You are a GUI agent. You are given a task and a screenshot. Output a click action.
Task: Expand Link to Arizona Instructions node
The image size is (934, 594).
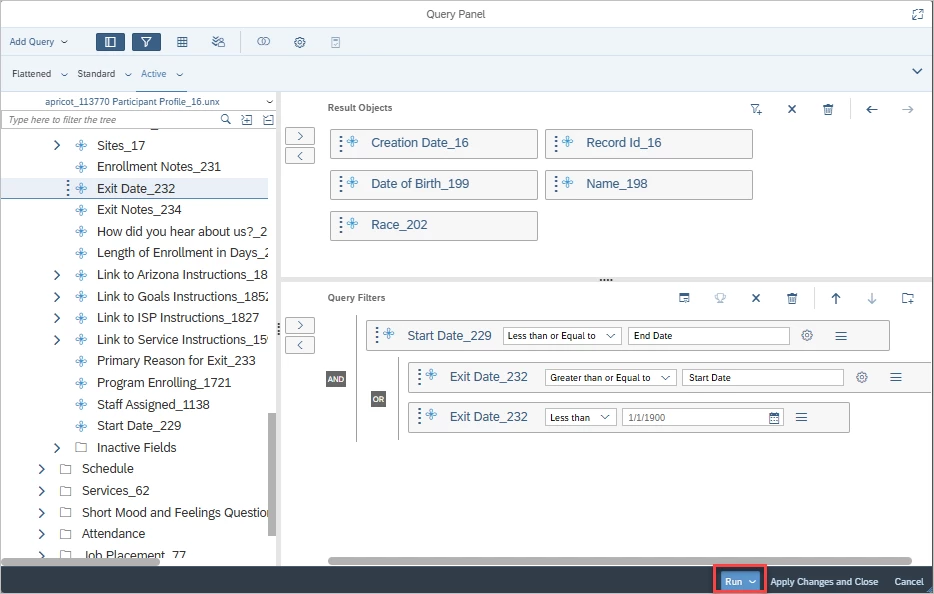(57, 275)
